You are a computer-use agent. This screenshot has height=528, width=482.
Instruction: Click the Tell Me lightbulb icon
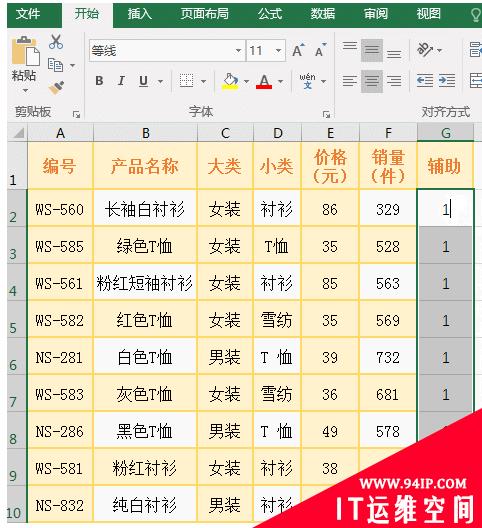[475, 15]
